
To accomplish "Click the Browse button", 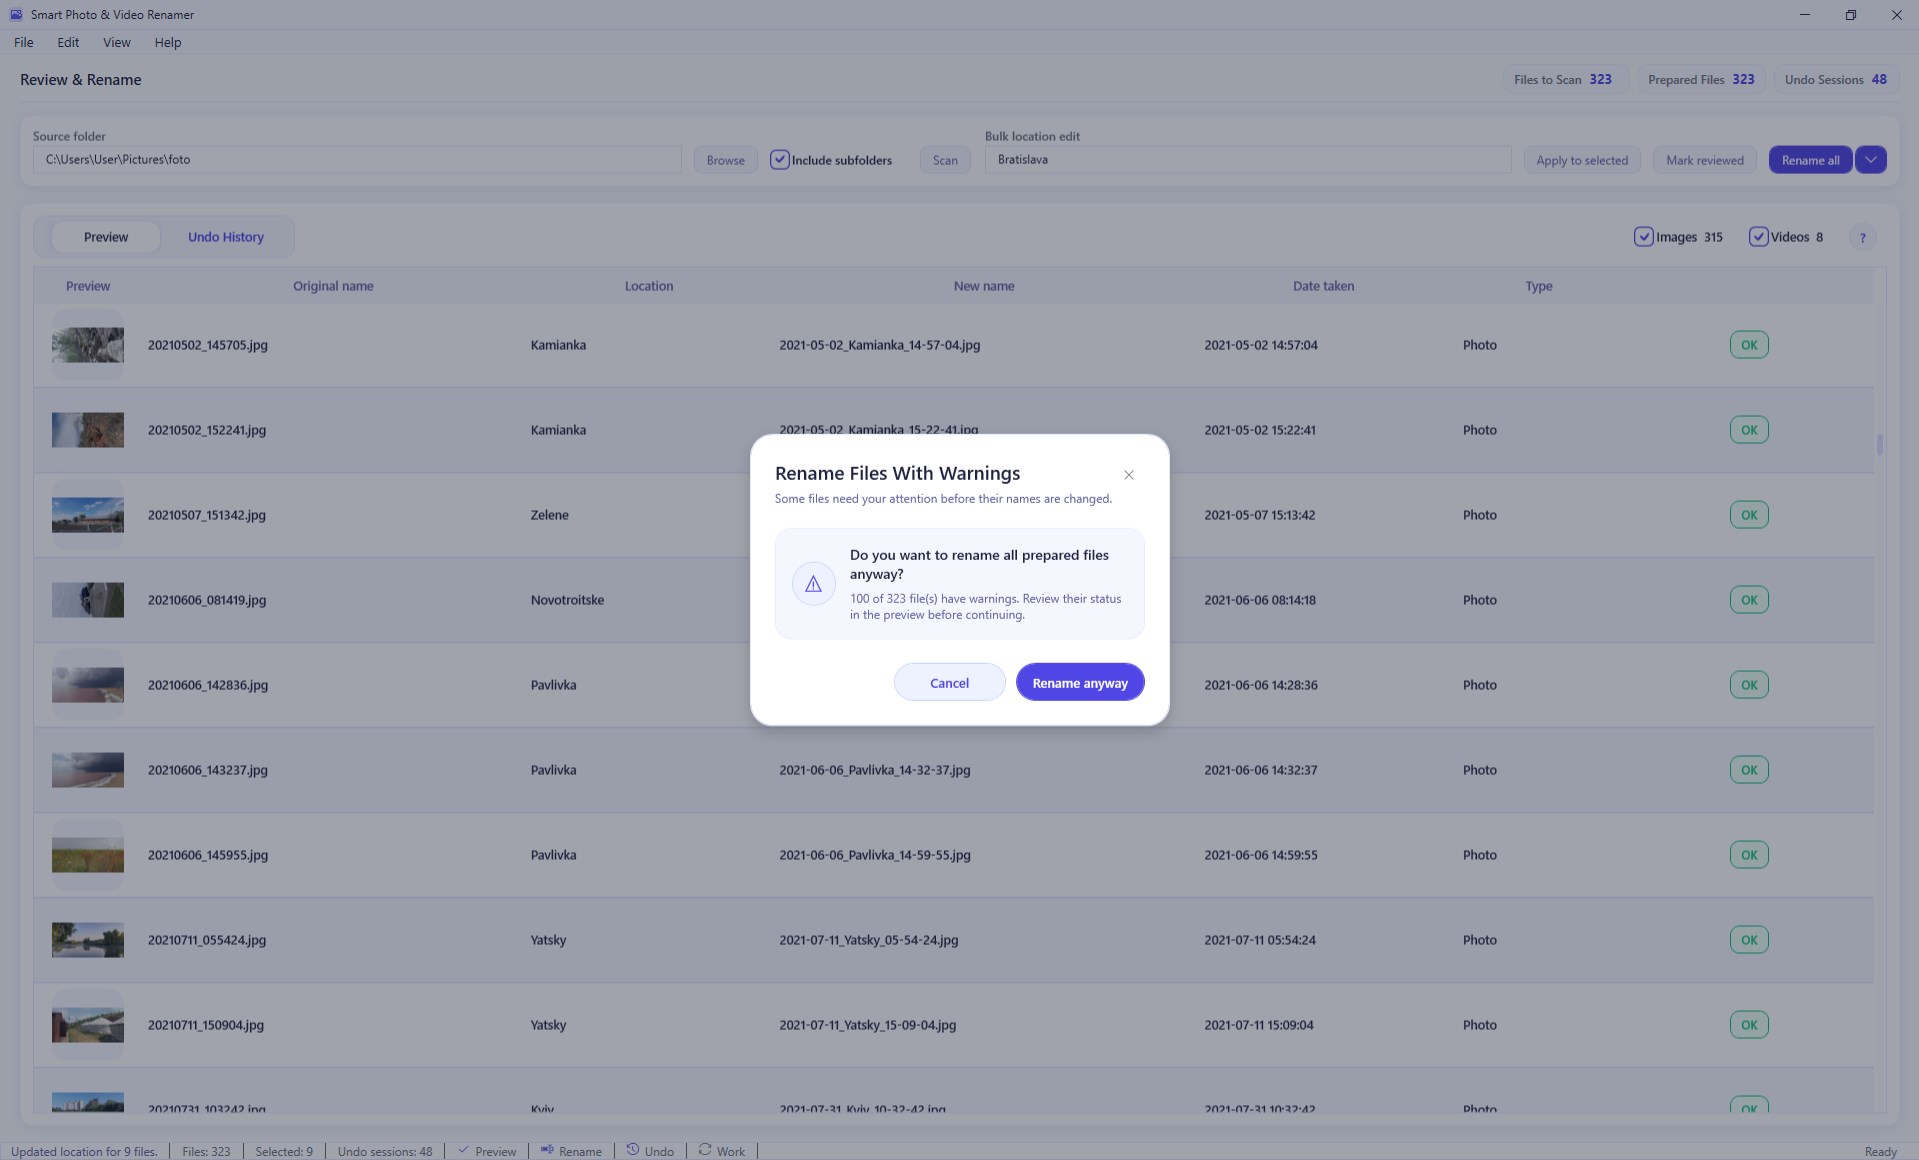I will [x=725, y=160].
